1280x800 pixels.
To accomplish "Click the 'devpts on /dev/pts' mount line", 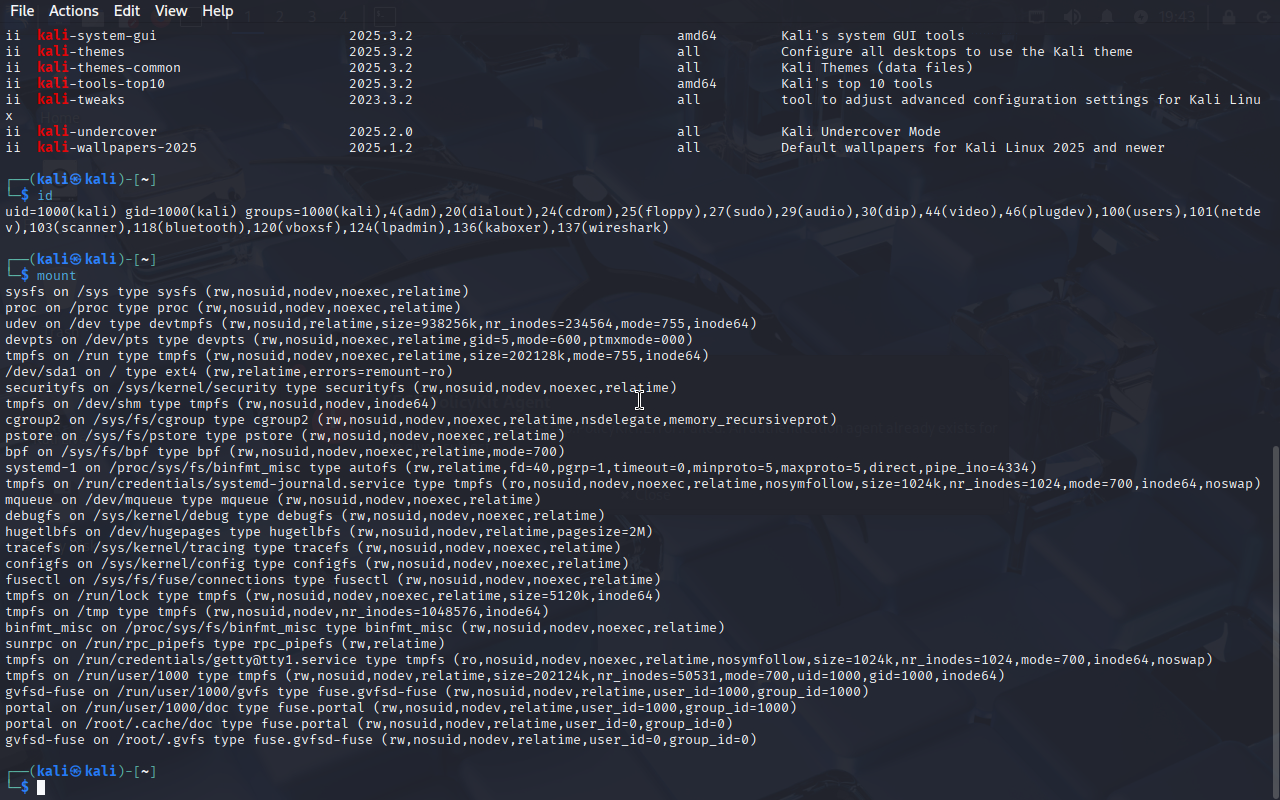I will (x=349, y=339).
